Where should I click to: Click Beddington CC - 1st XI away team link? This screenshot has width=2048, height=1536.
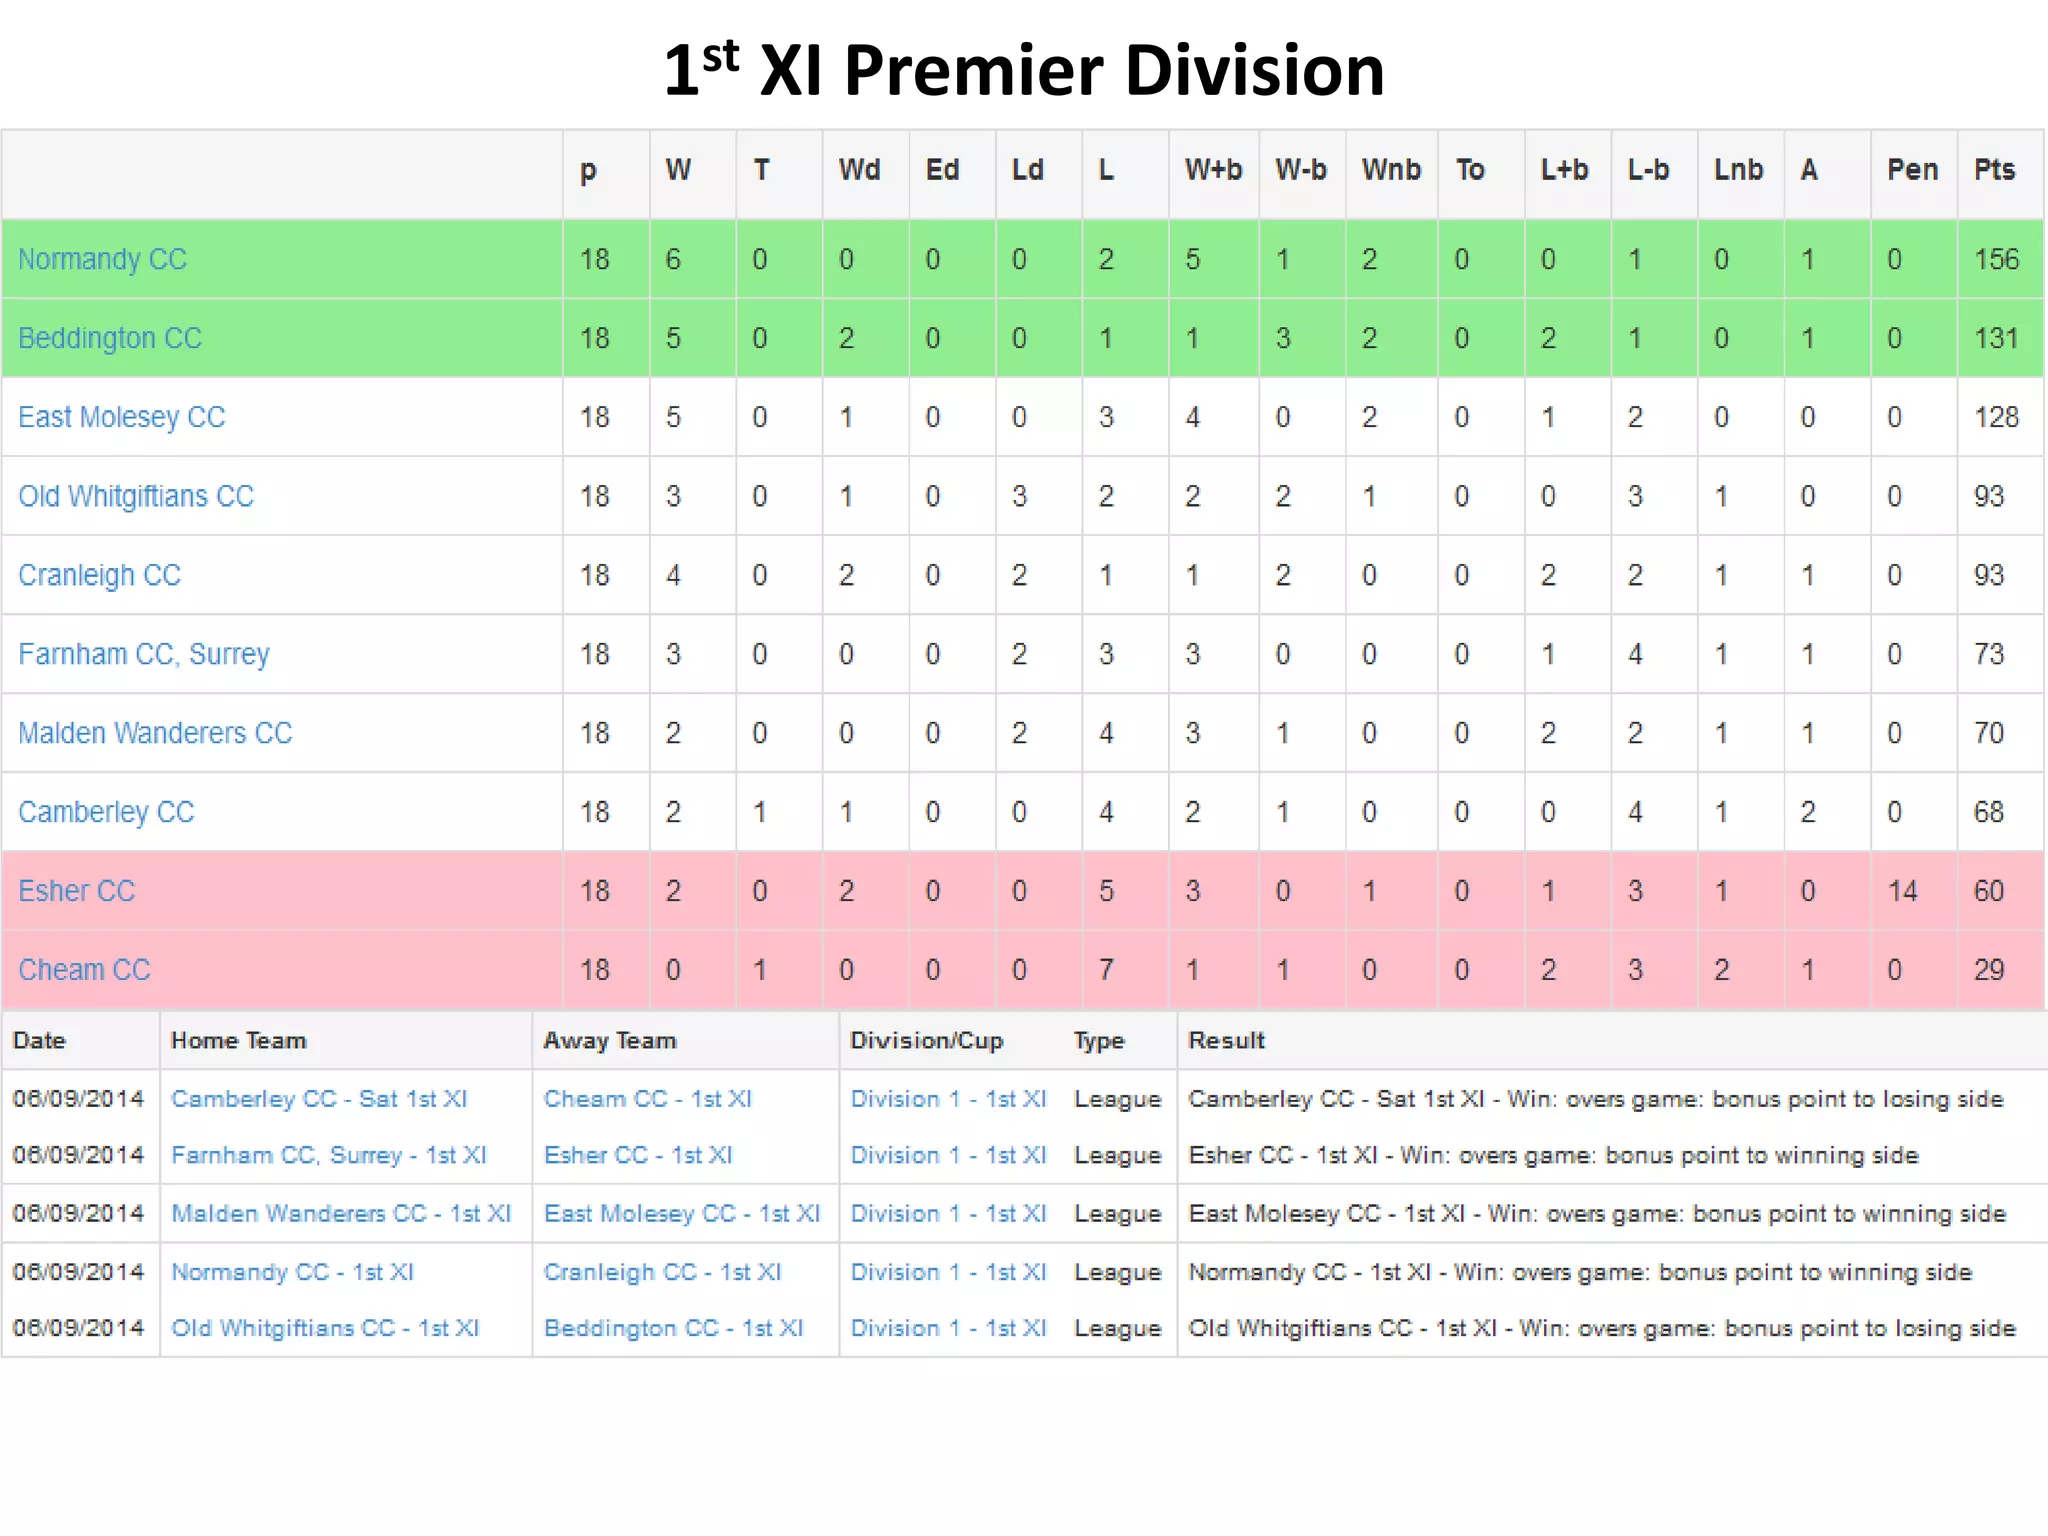pyautogui.click(x=674, y=1328)
